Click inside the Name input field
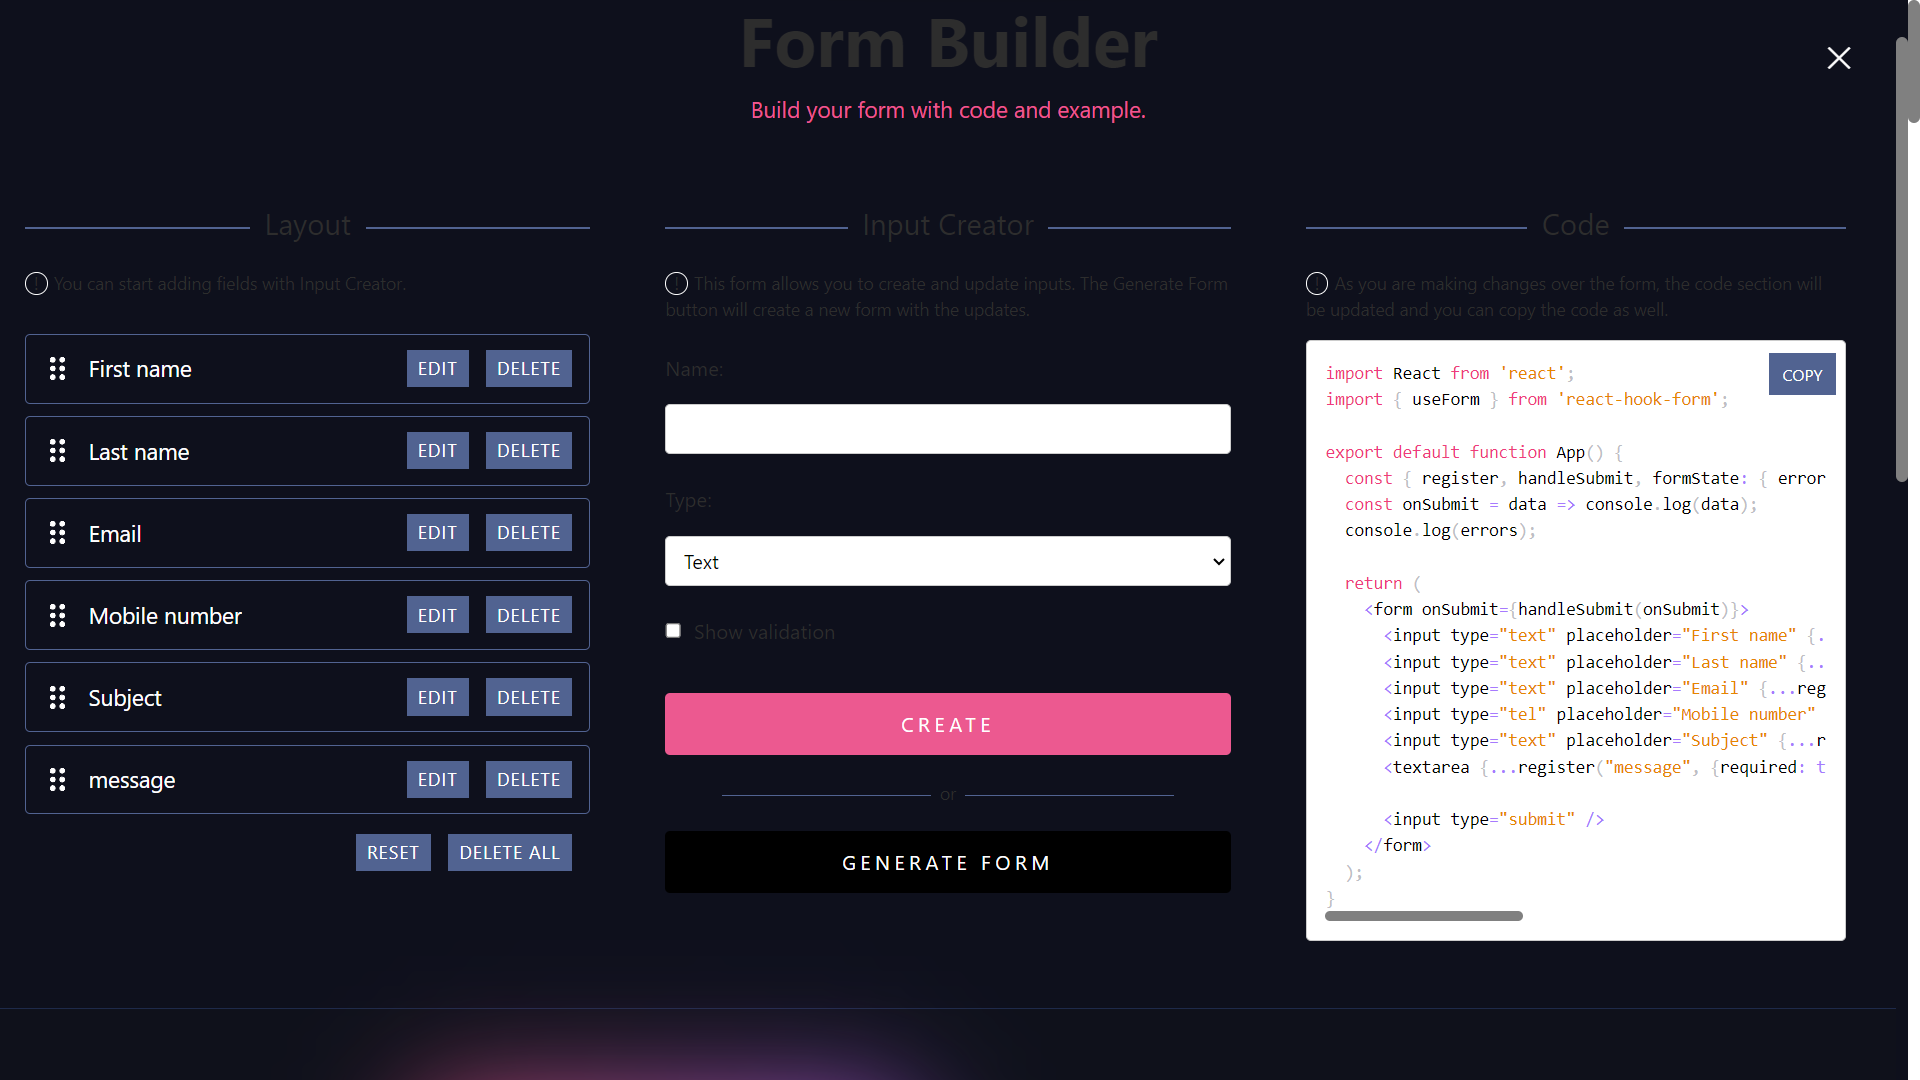Image resolution: width=1920 pixels, height=1080 pixels. pos(947,428)
